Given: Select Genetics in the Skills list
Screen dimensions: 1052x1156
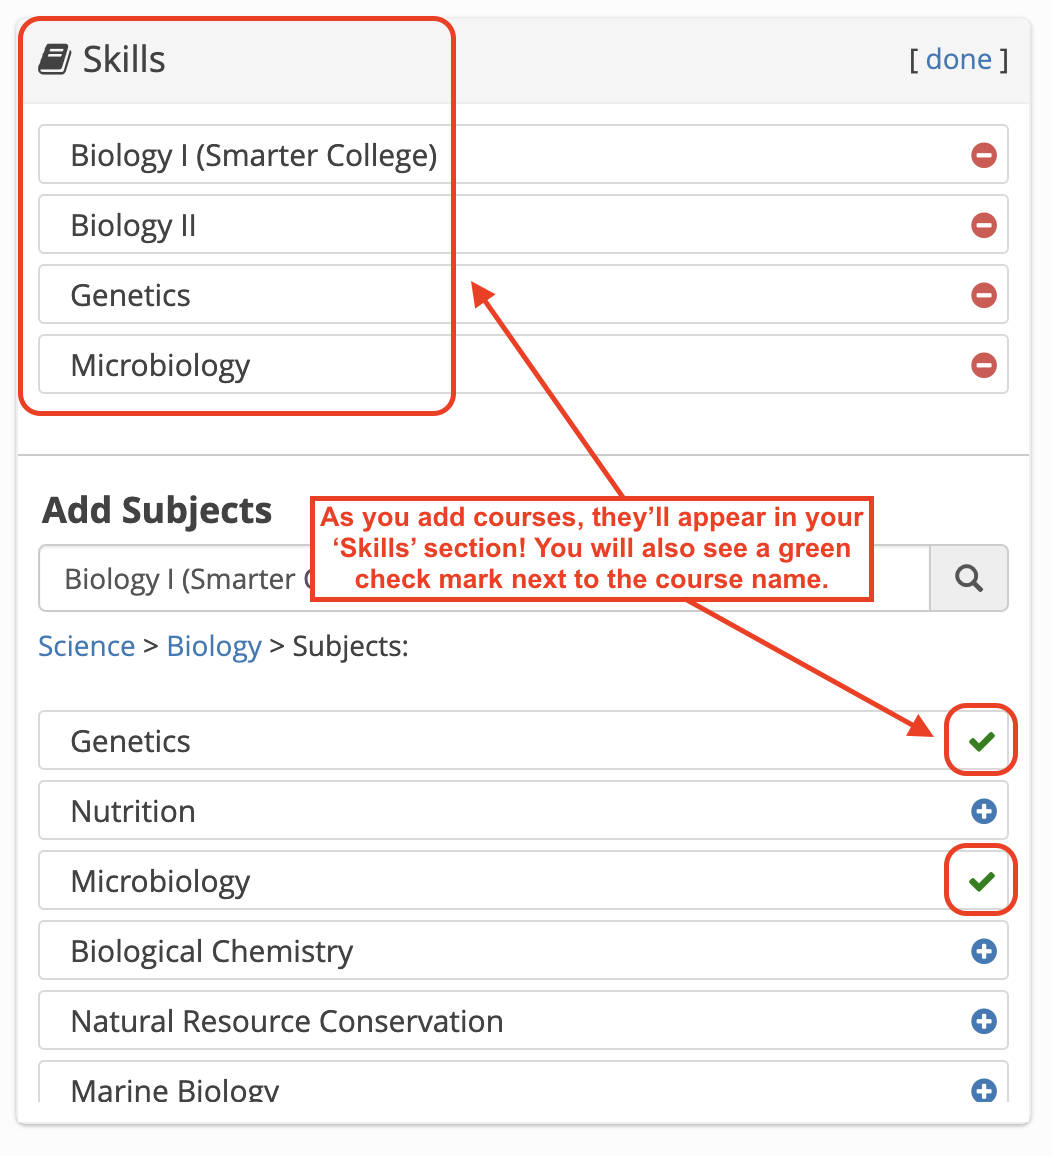Looking at the screenshot, I should [x=523, y=294].
